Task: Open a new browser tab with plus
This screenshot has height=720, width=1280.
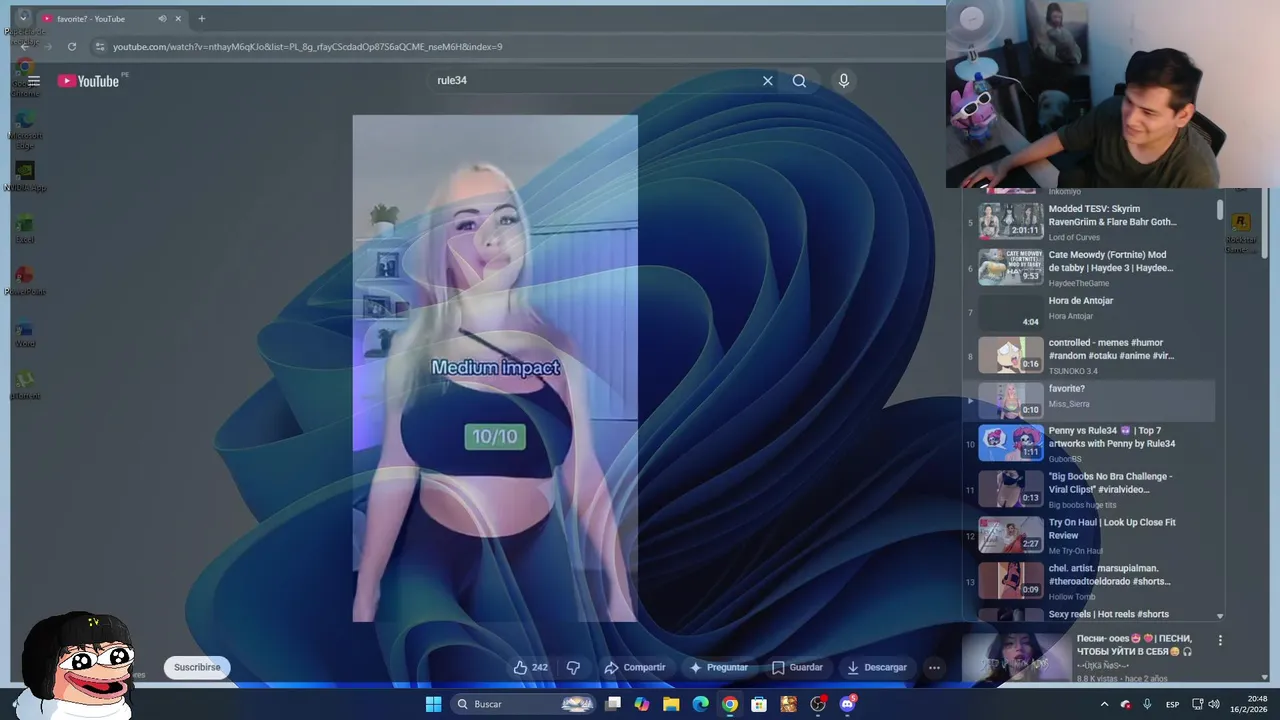Action: [x=202, y=19]
